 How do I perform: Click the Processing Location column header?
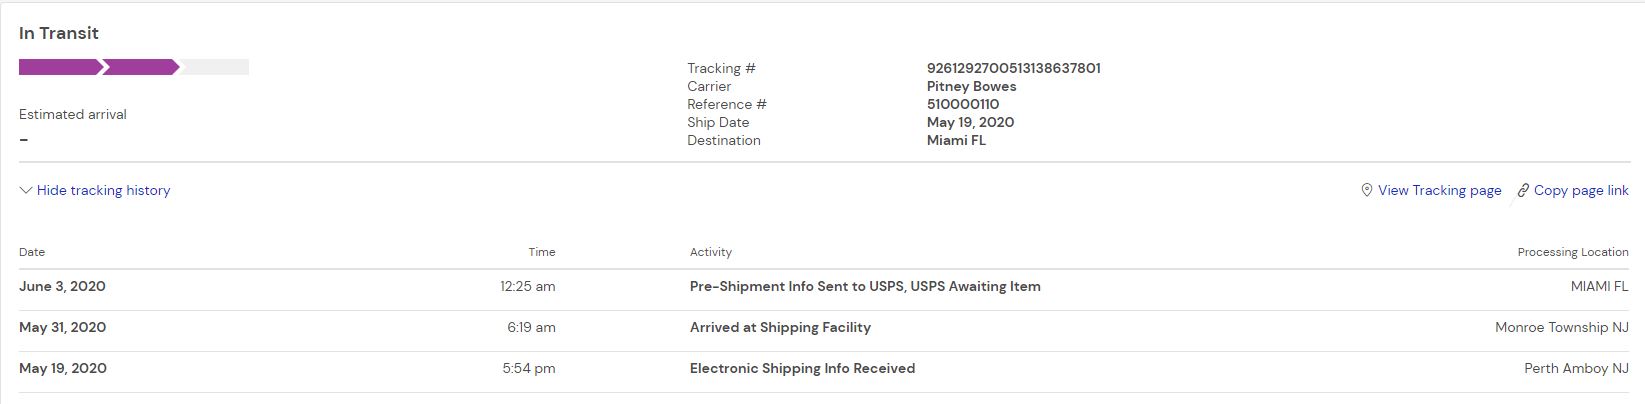pos(1572,252)
